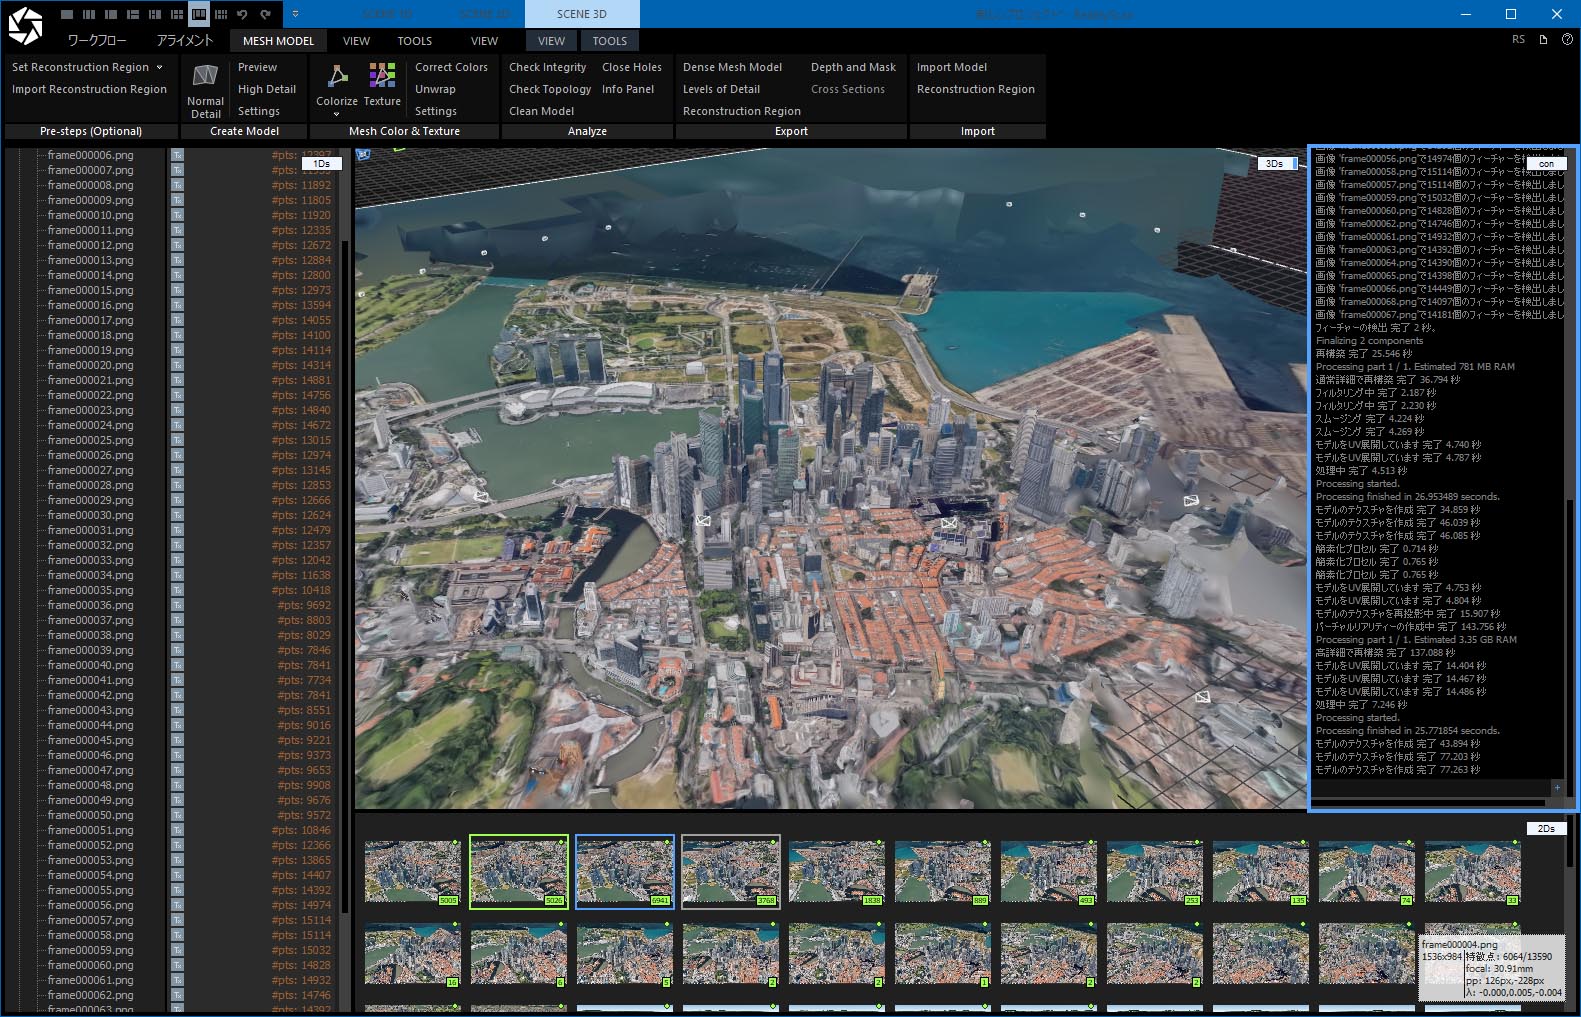Open the quick access toolbar dropdown arrow

[295, 14]
